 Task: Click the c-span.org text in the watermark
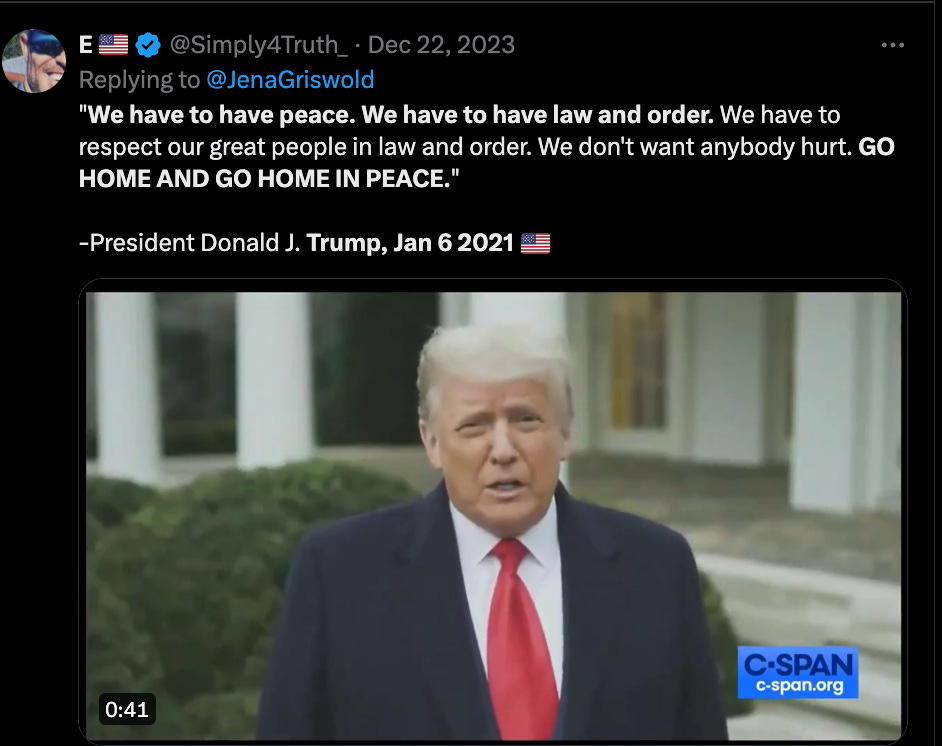[x=799, y=685]
